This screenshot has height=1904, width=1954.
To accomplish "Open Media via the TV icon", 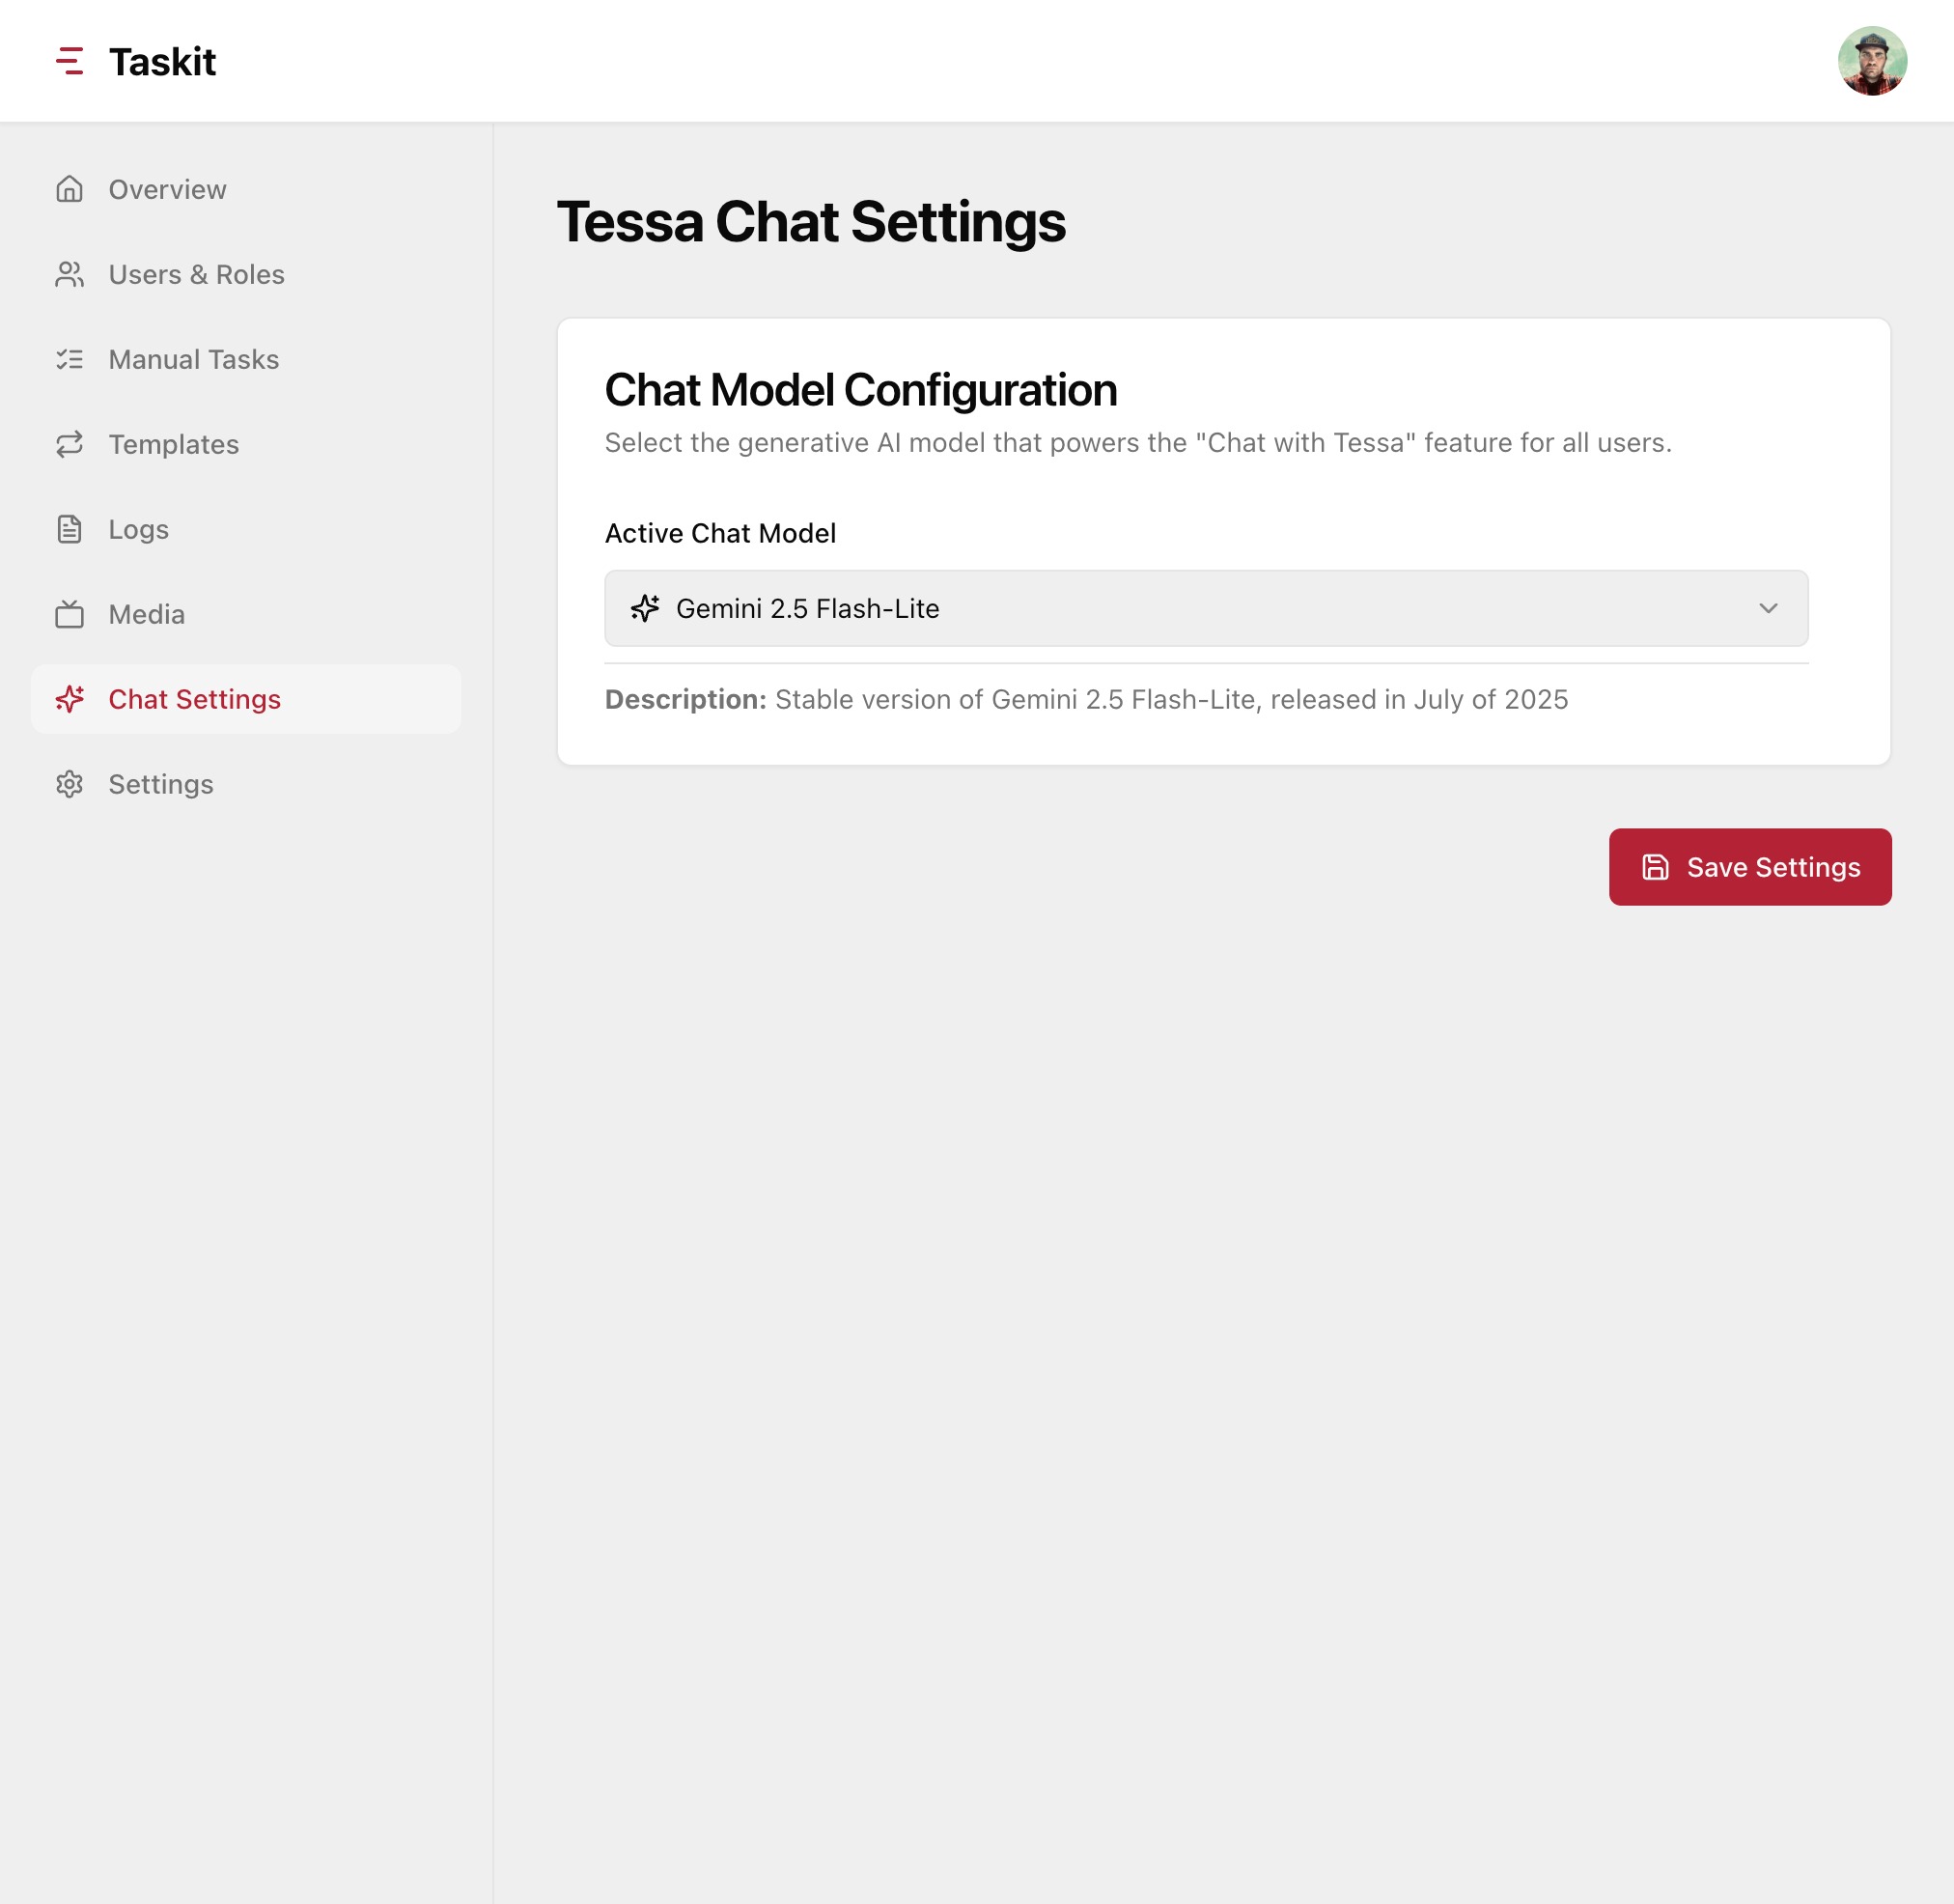I will (70, 614).
